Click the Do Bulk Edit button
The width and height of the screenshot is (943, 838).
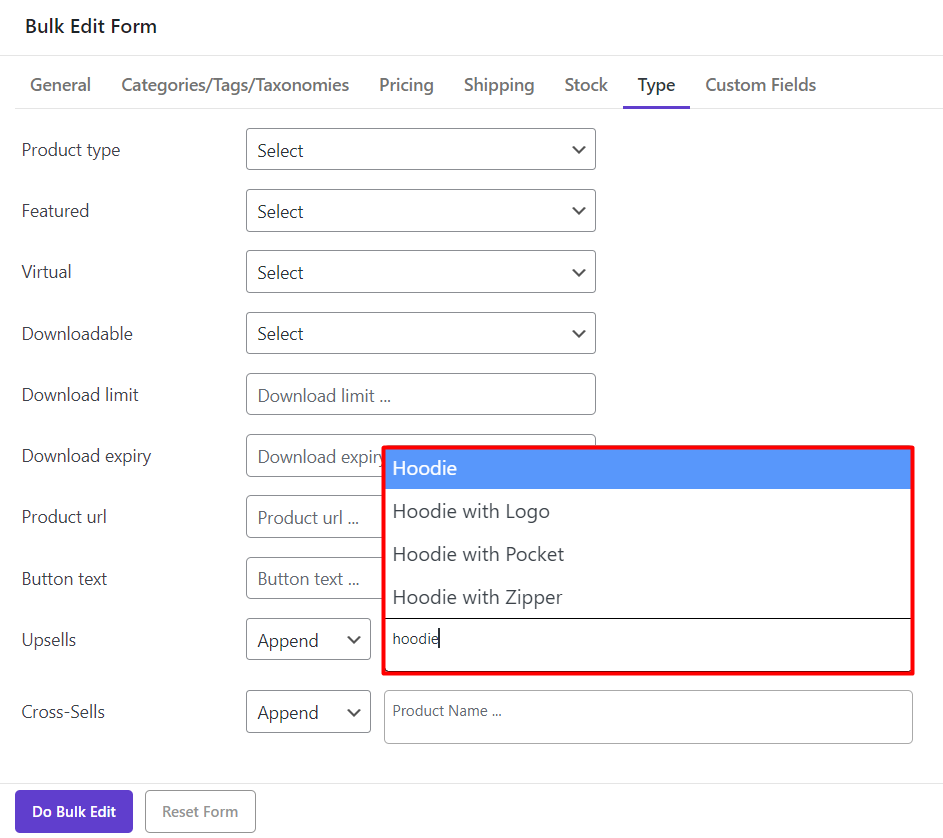(x=74, y=811)
